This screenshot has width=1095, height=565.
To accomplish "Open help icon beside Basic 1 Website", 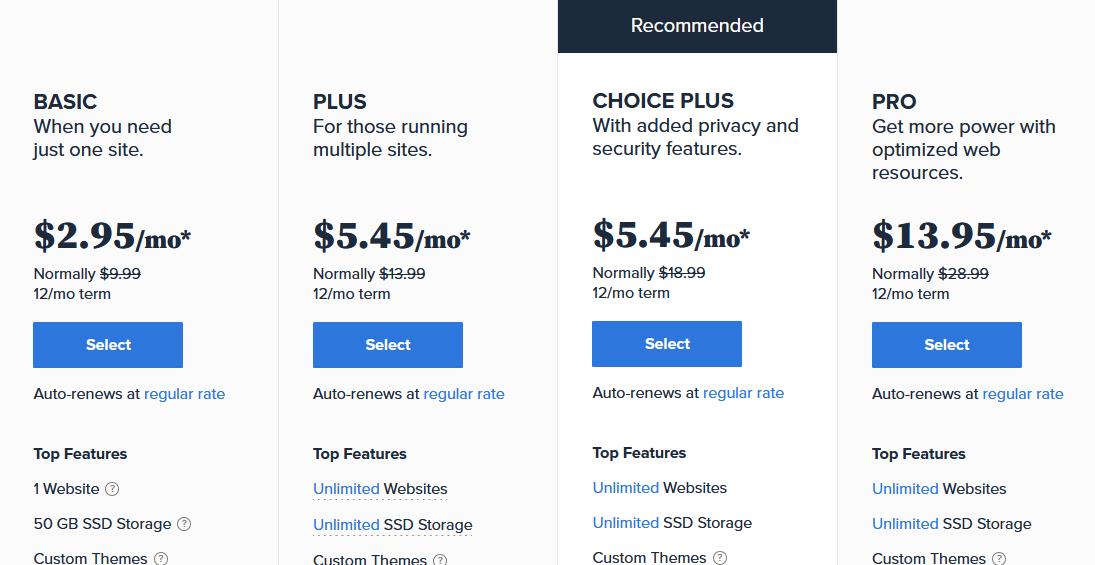I will 112,489.
